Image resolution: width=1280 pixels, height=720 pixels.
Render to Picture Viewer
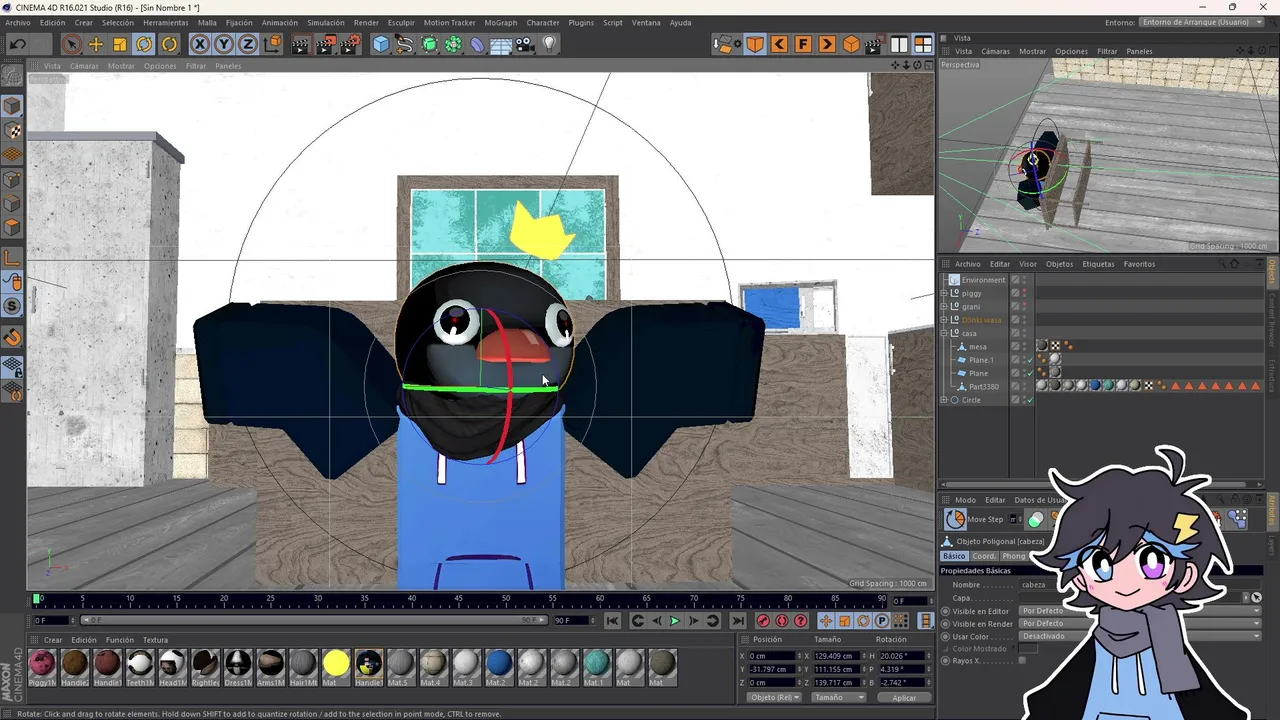click(x=327, y=44)
